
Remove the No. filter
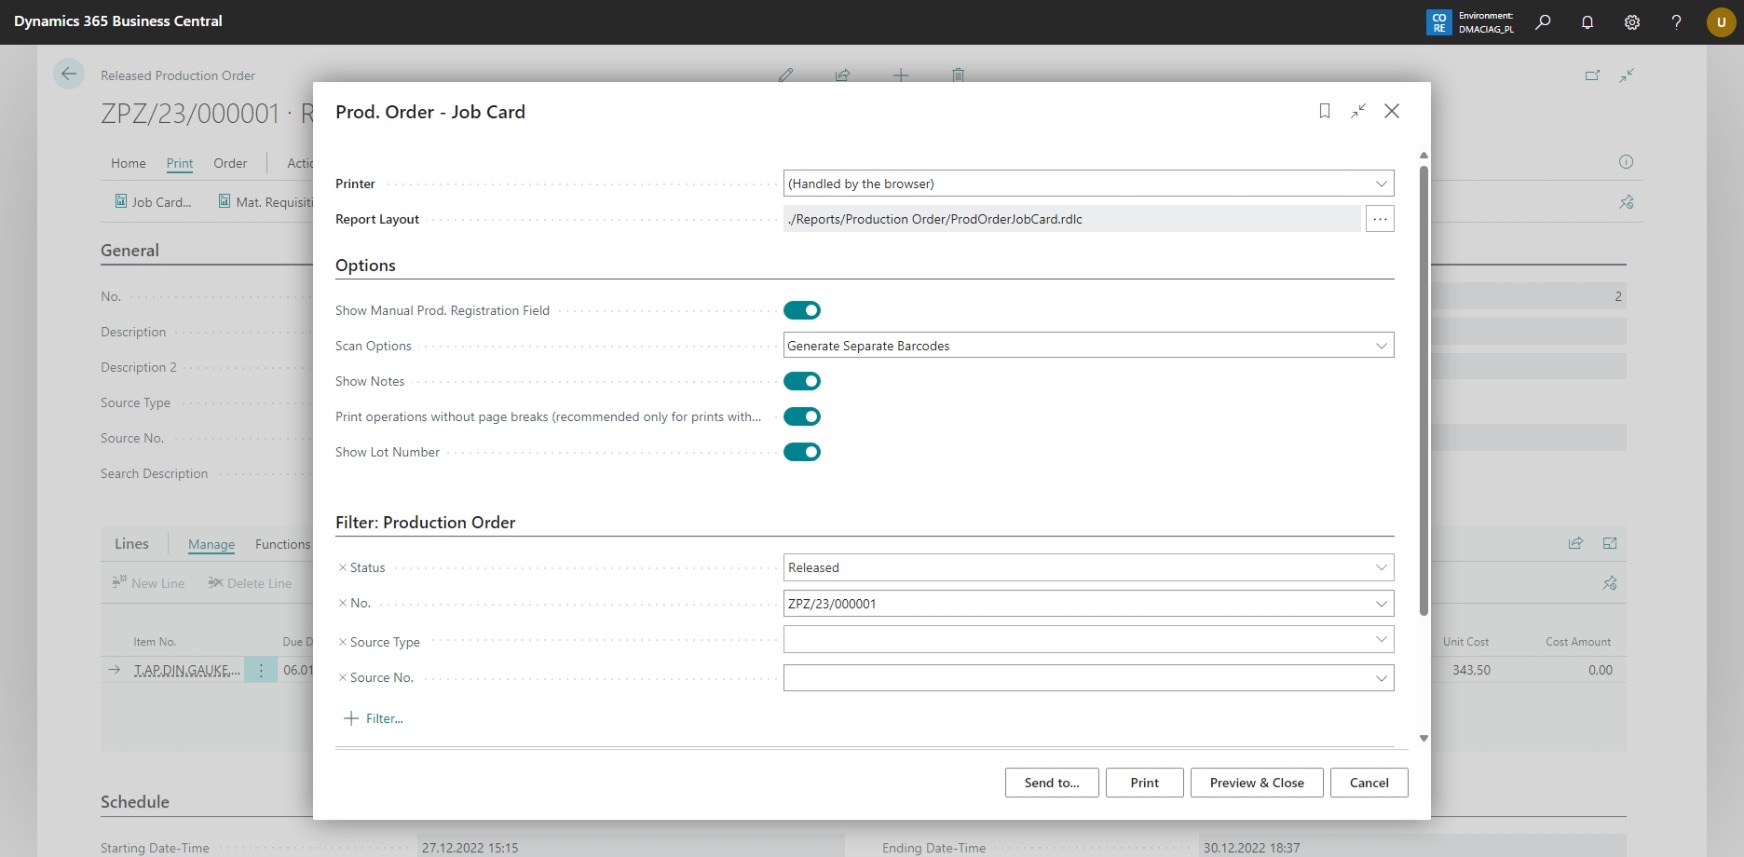342,603
